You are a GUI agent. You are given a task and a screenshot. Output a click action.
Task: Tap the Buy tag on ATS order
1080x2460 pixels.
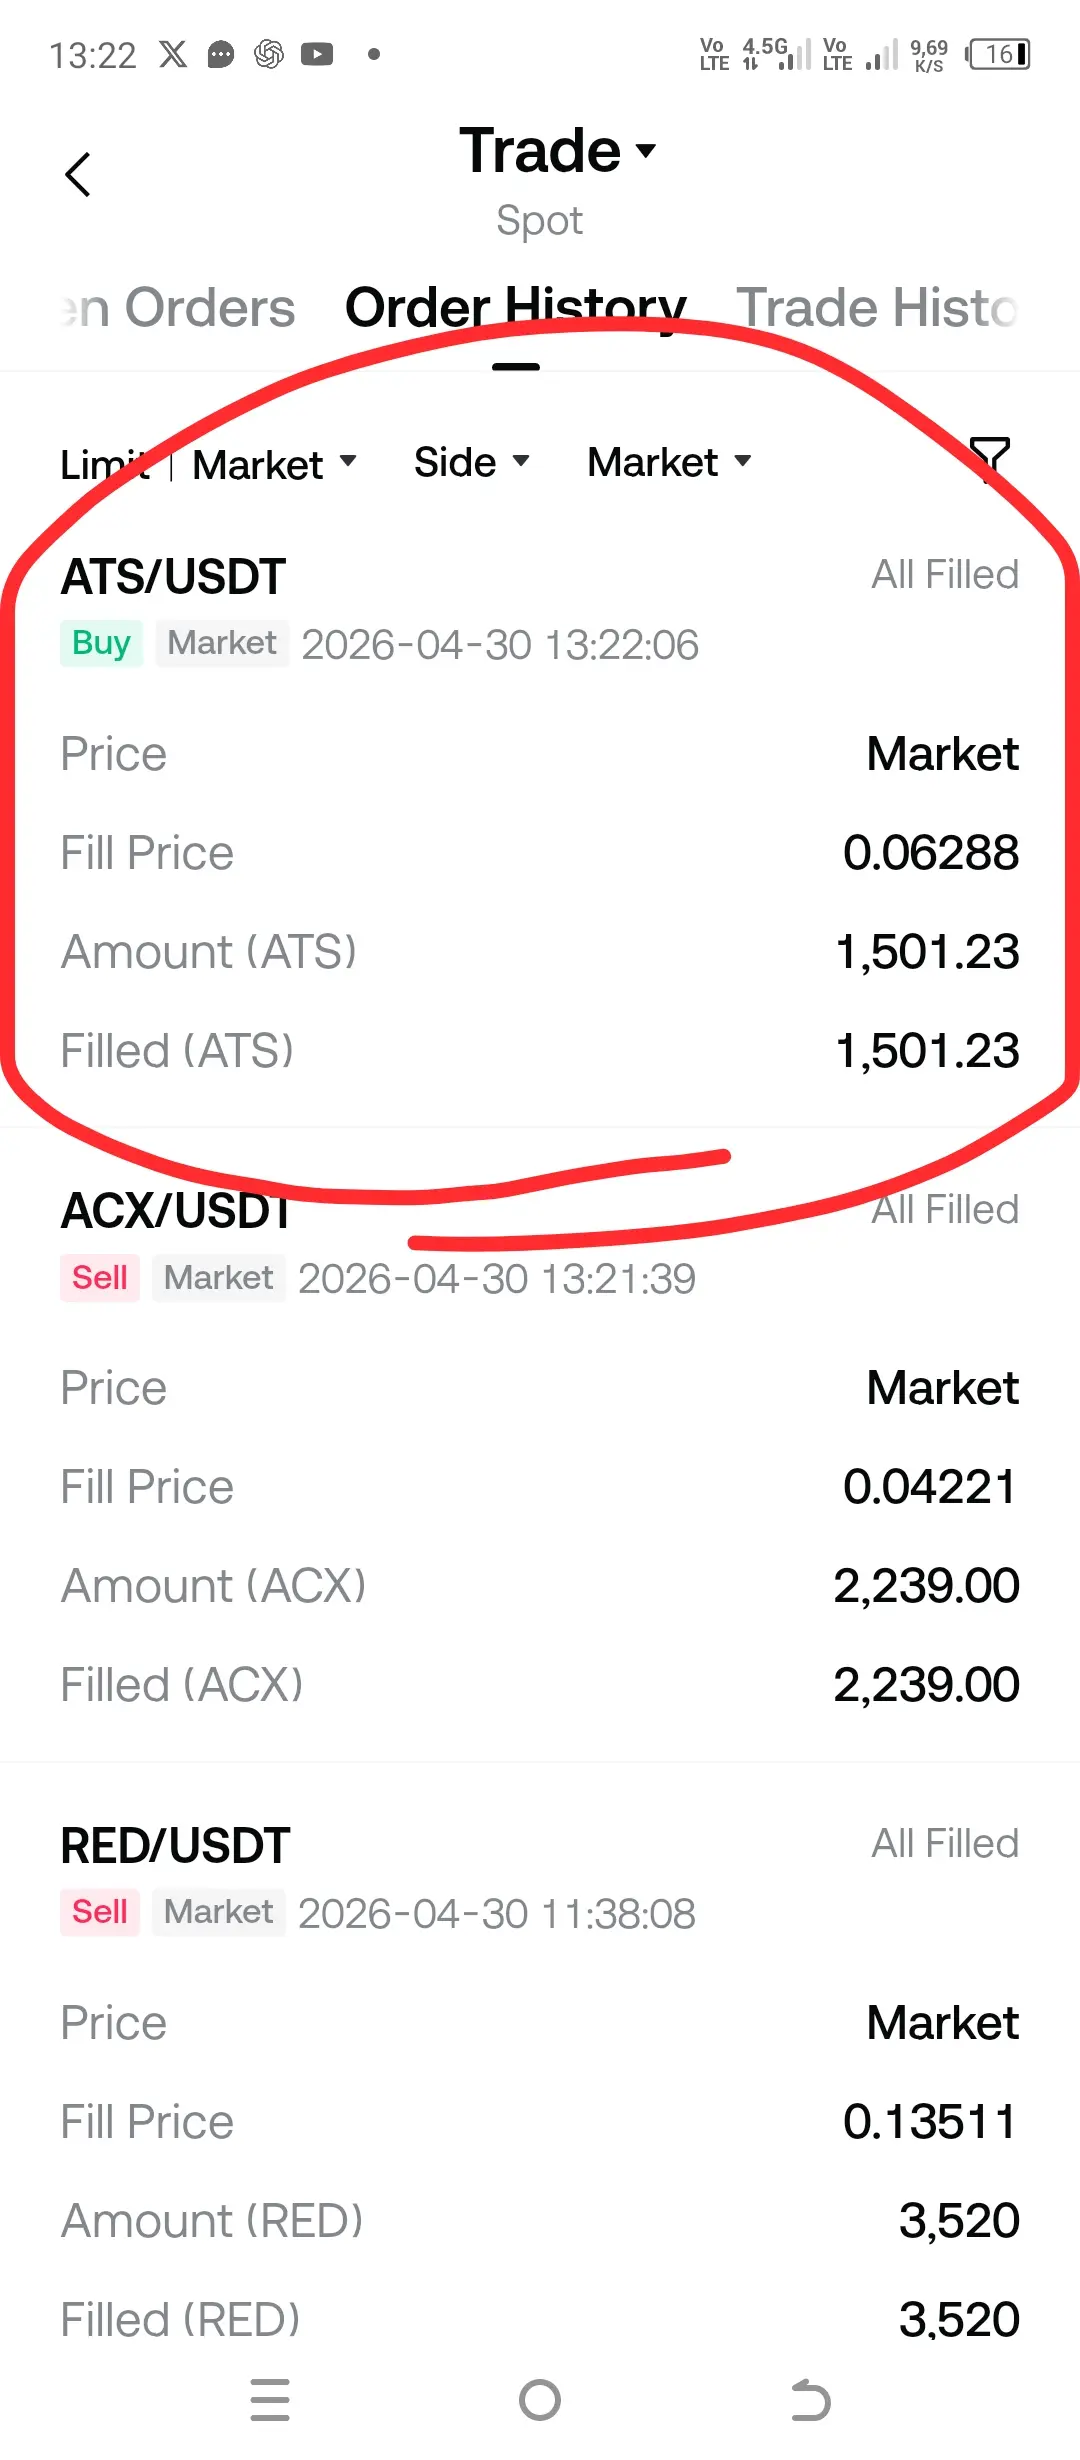pos(101,643)
